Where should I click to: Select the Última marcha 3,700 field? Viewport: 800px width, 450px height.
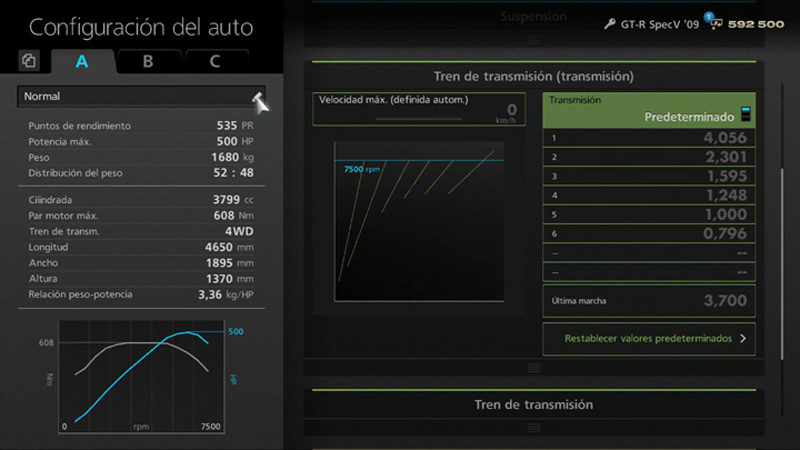[x=648, y=300]
